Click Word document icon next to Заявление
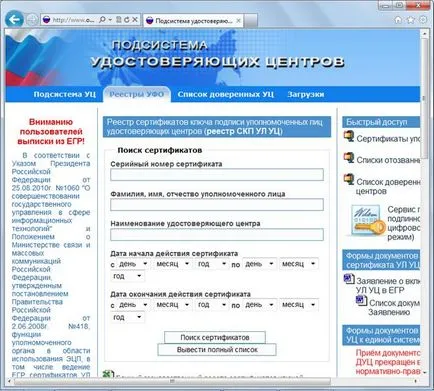Screen dimensions: 434x391 pos(349,279)
